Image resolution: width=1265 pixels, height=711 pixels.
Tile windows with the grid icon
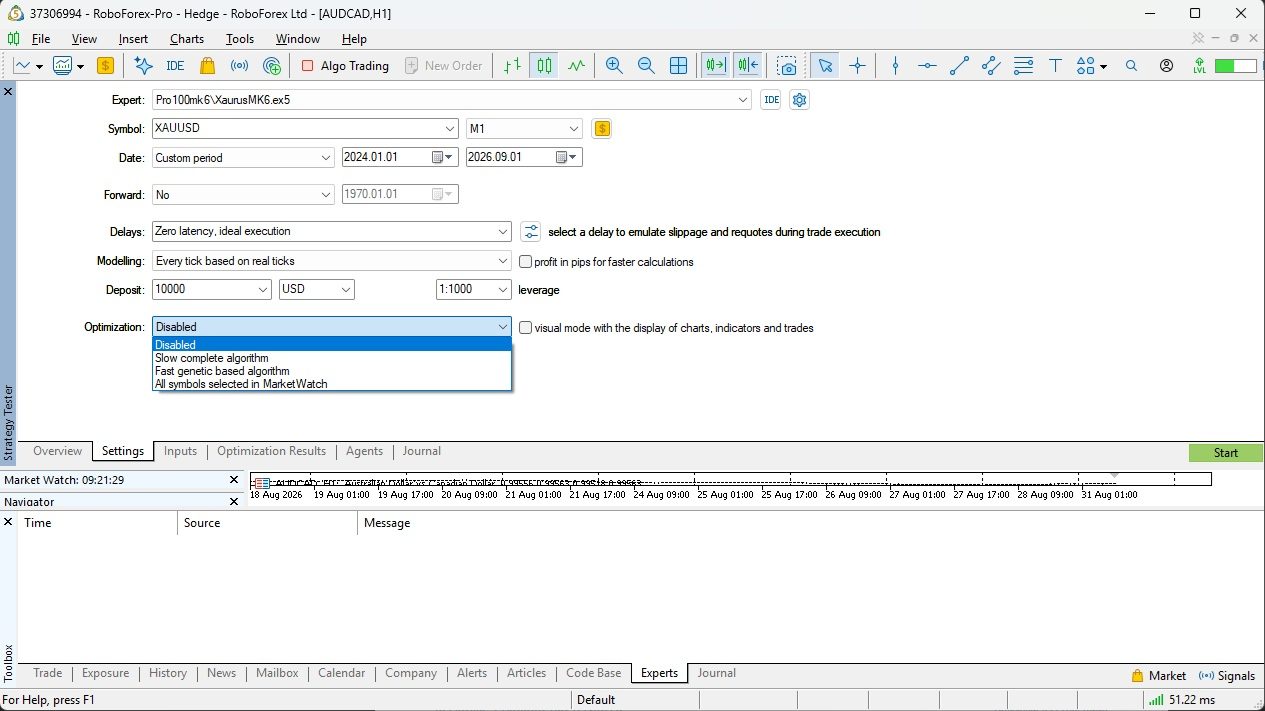coord(678,66)
